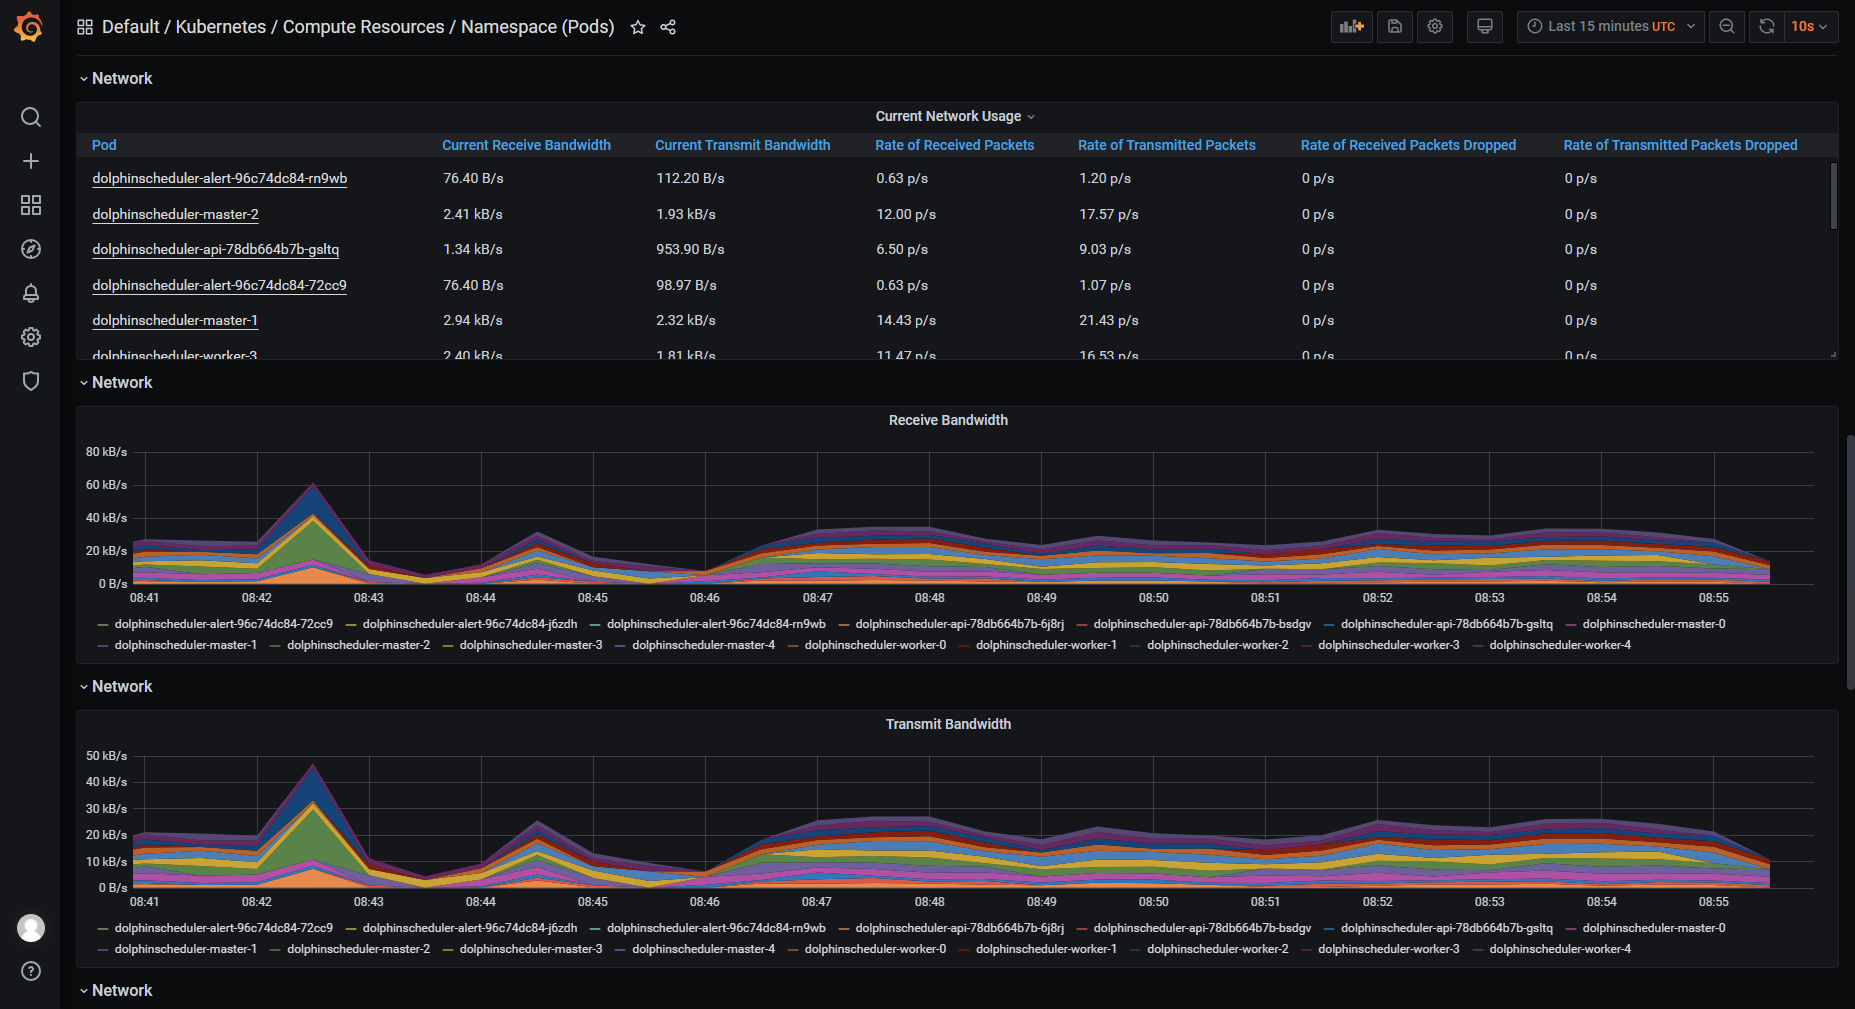Viewport: 1855px width, 1009px height.
Task: Click the share dashboard icon
Action: point(668,27)
